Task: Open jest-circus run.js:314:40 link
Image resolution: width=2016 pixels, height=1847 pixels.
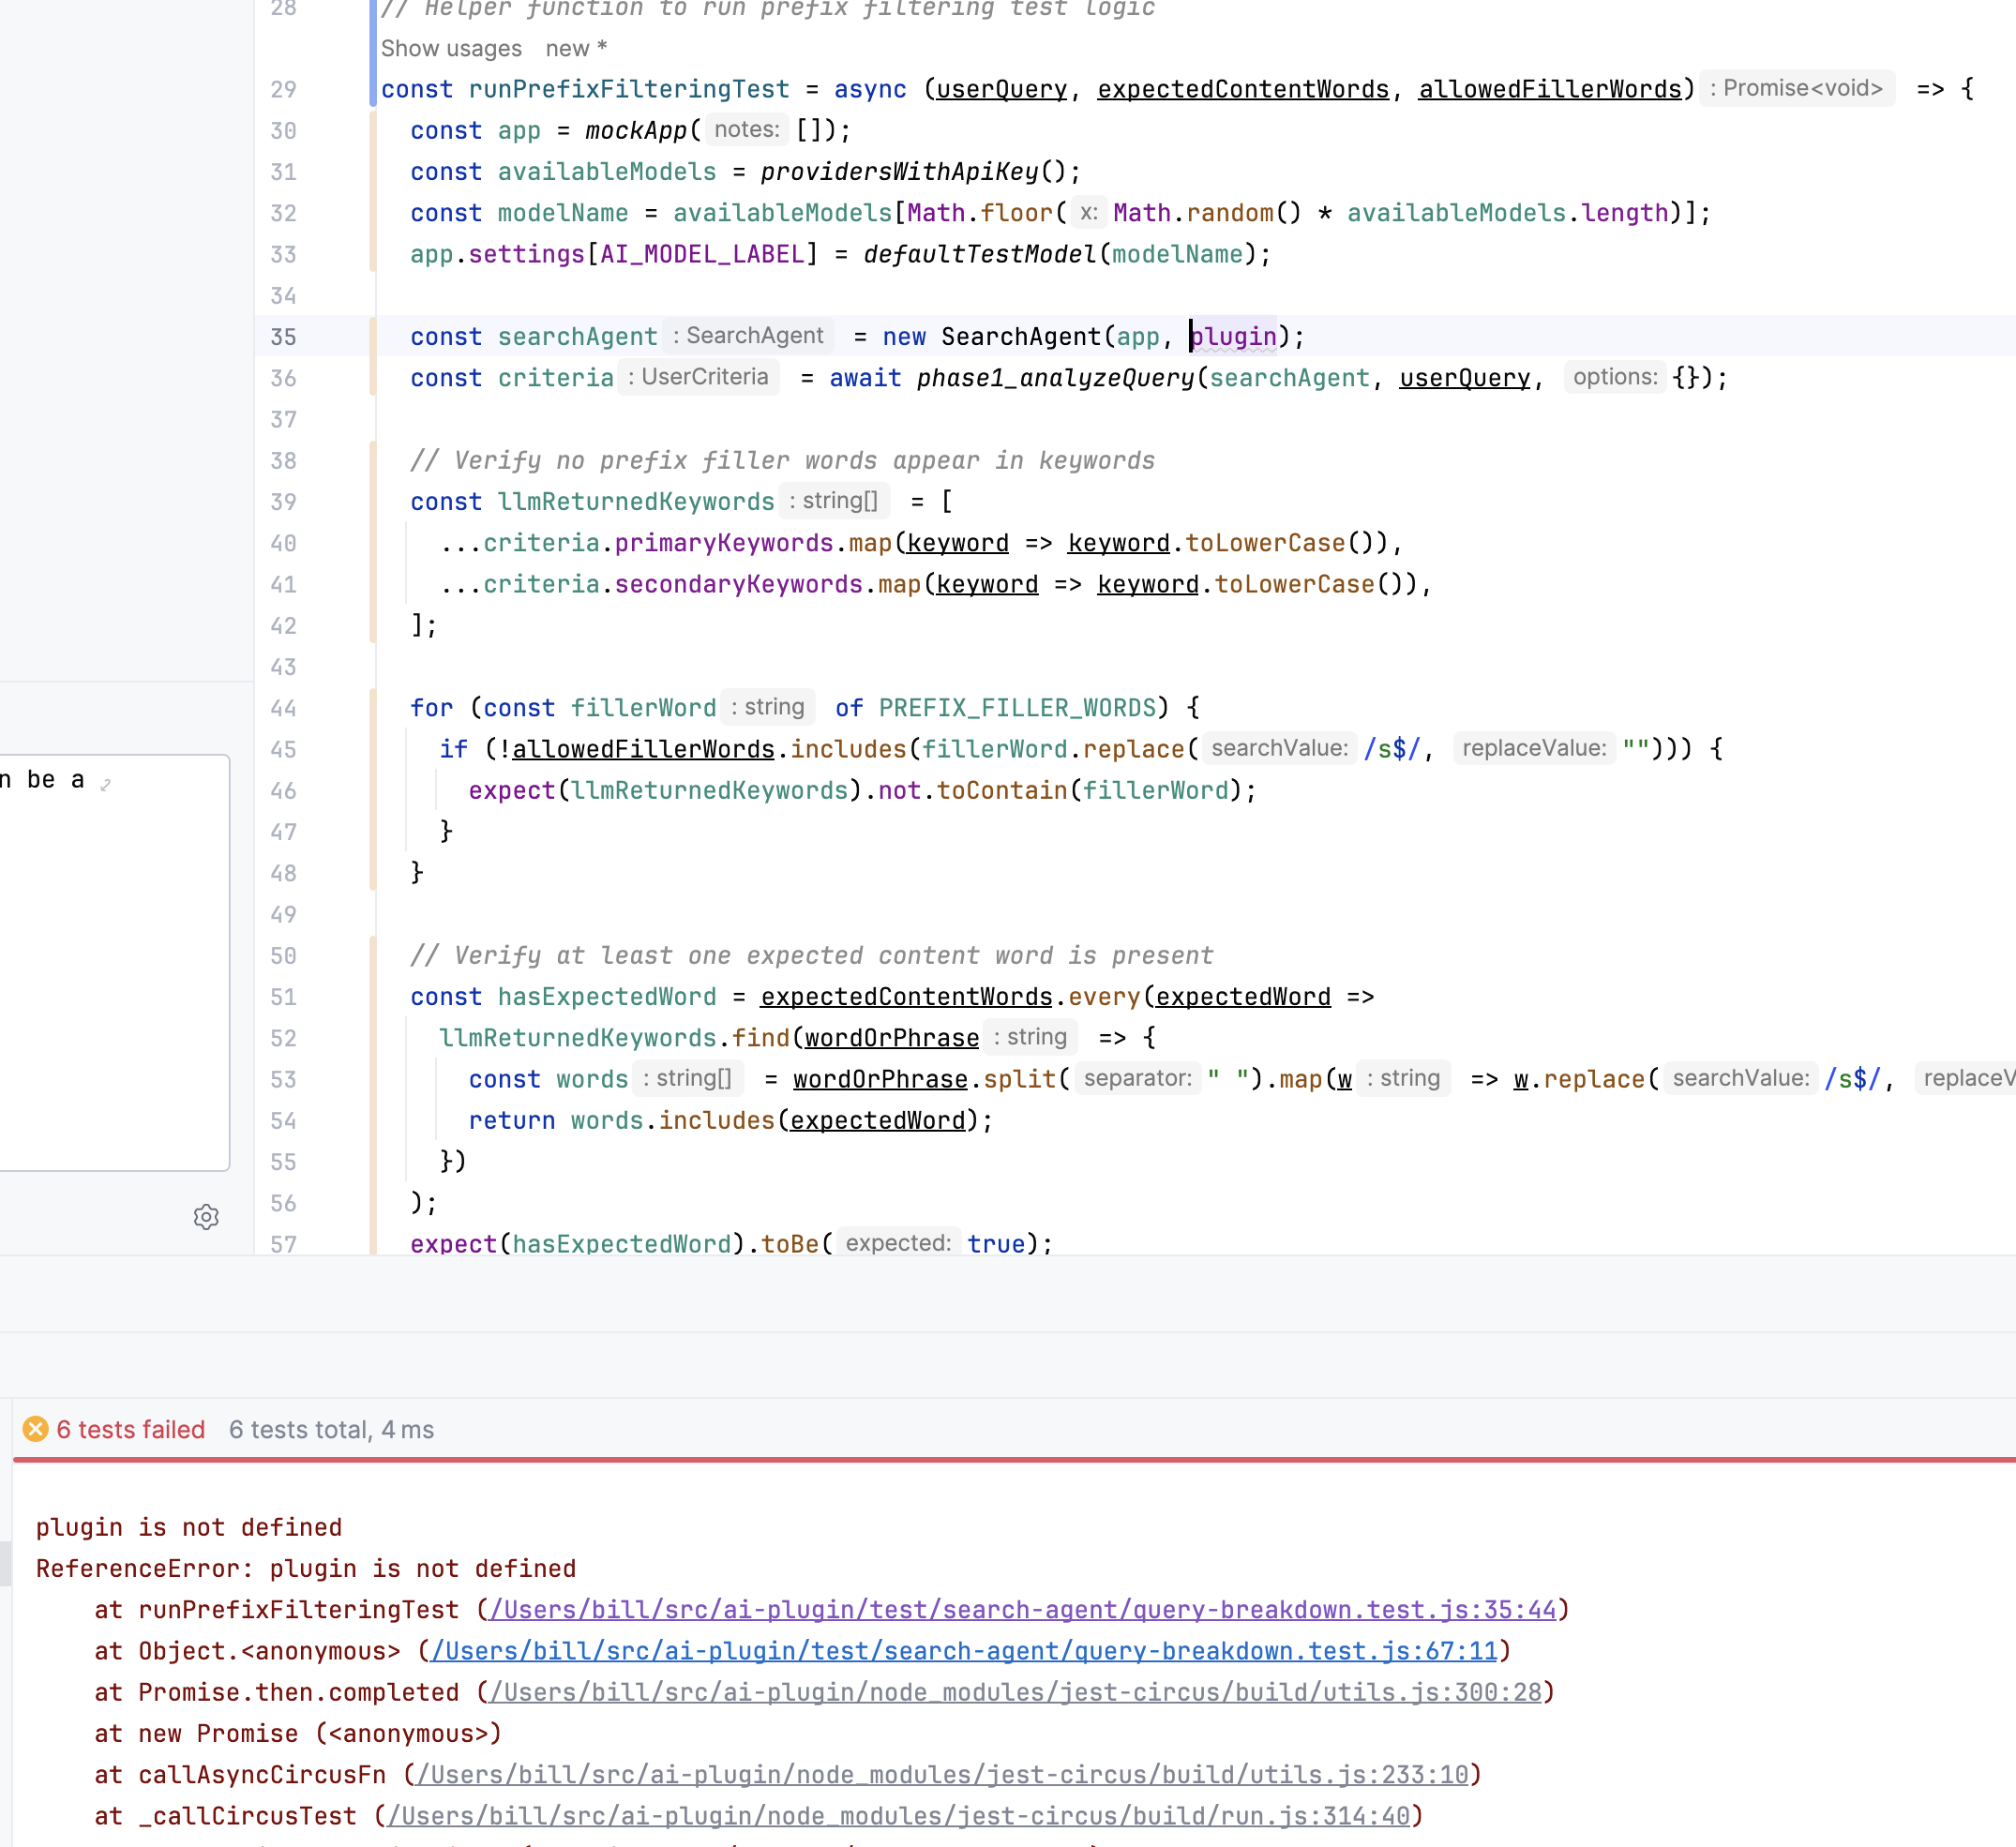Action: point(898,1815)
